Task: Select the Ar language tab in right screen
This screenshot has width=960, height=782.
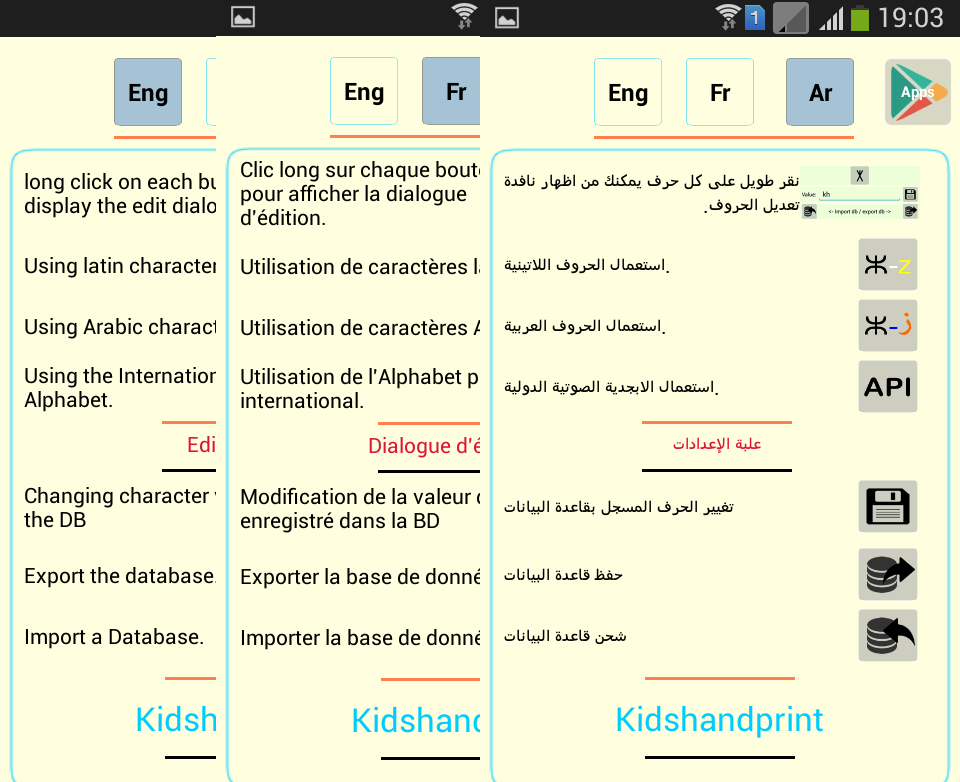Action: click(820, 92)
